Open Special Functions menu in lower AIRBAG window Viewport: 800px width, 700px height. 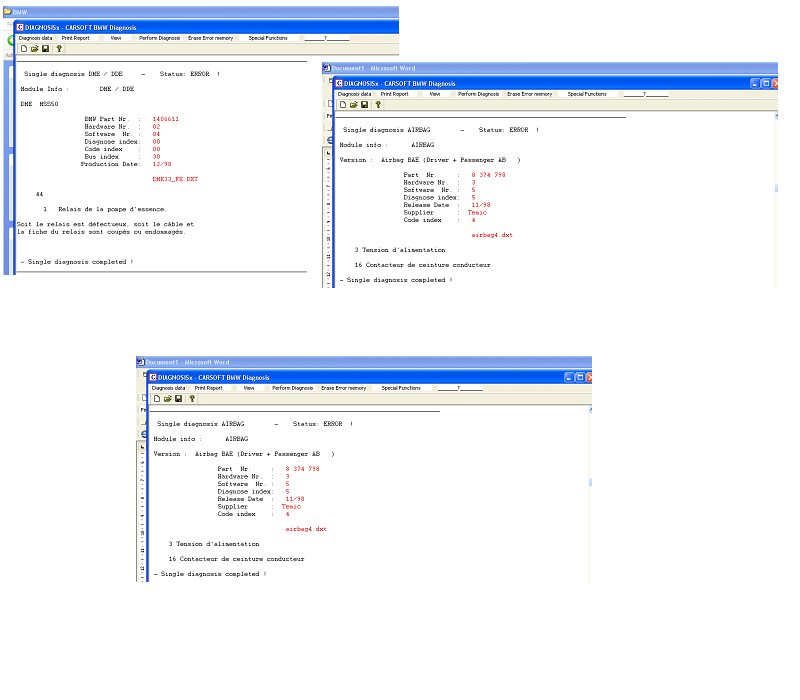point(402,388)
